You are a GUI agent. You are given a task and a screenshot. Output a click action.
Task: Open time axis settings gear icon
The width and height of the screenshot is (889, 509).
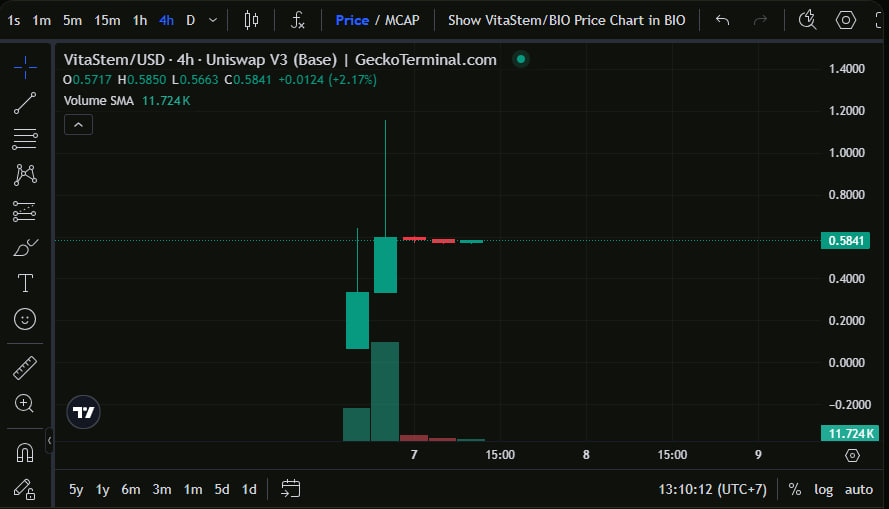click(852, 455)
